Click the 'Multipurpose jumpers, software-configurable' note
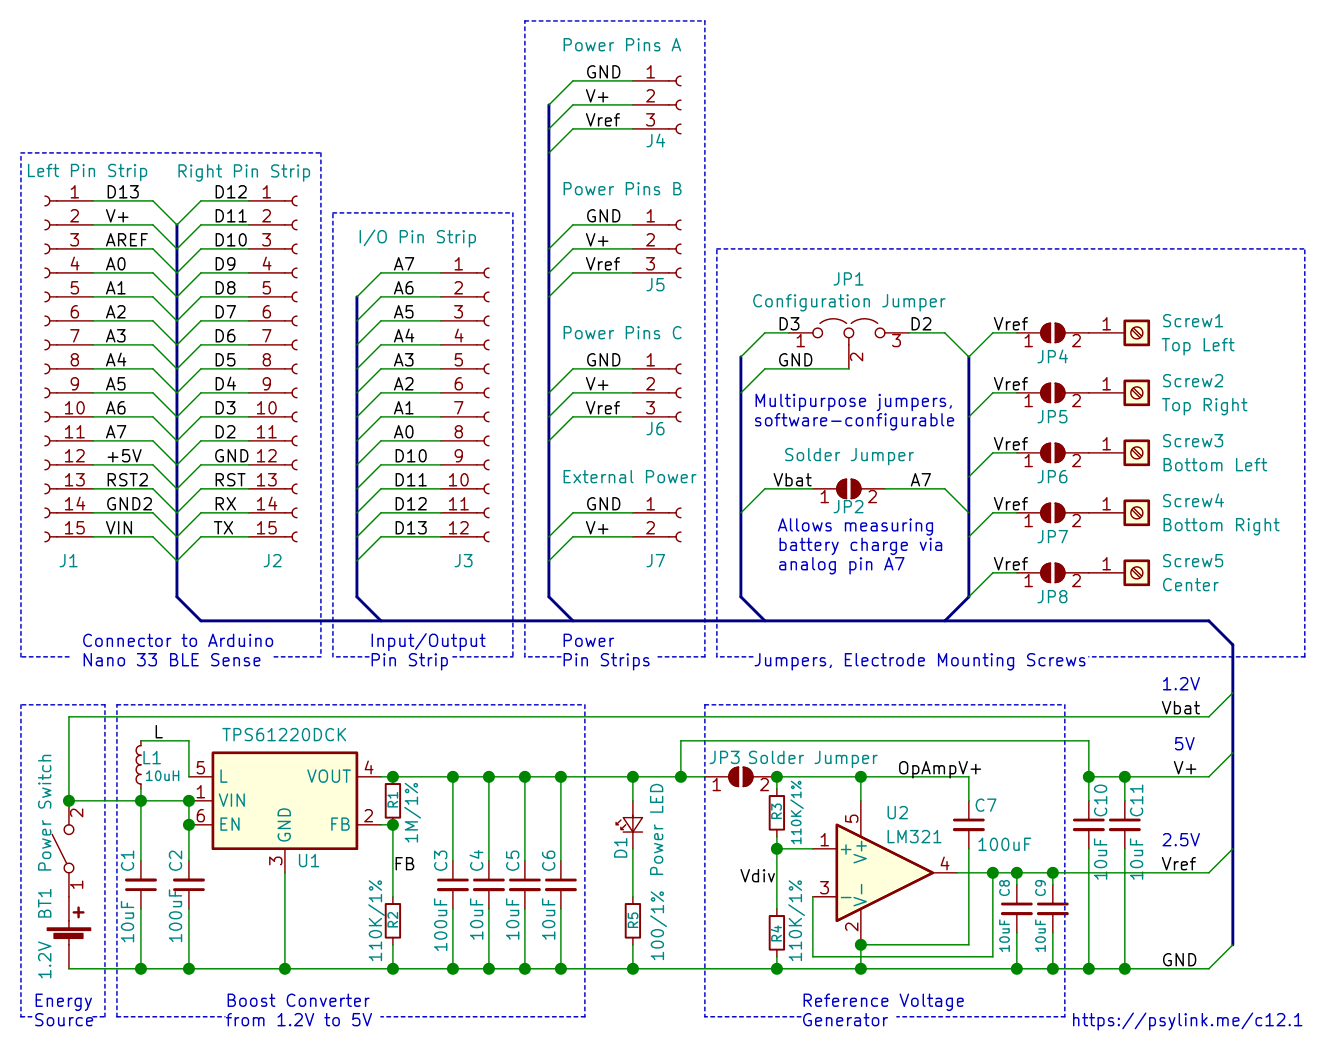This screenshot has height=1051, width=1326. coord(854,411)
